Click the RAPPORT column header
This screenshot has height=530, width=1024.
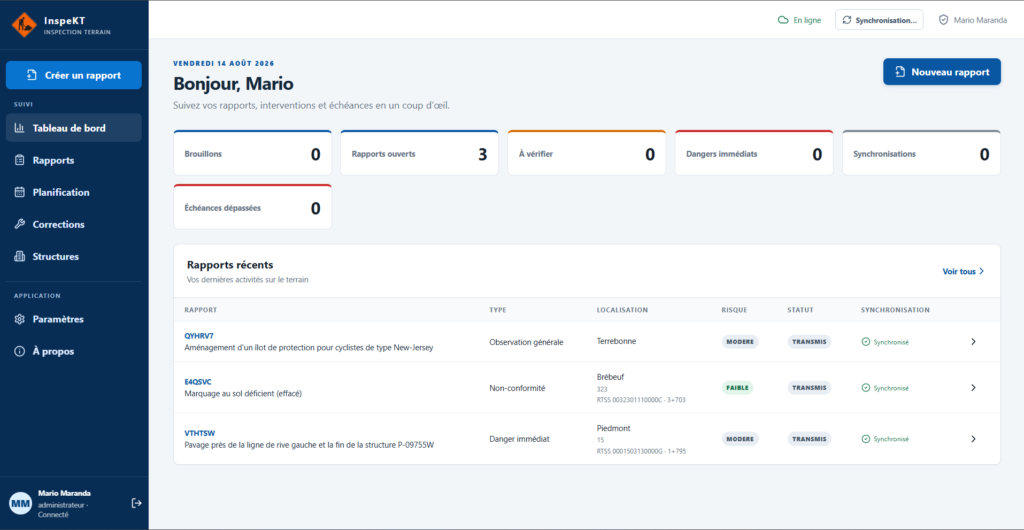click(x=201, y=310)
